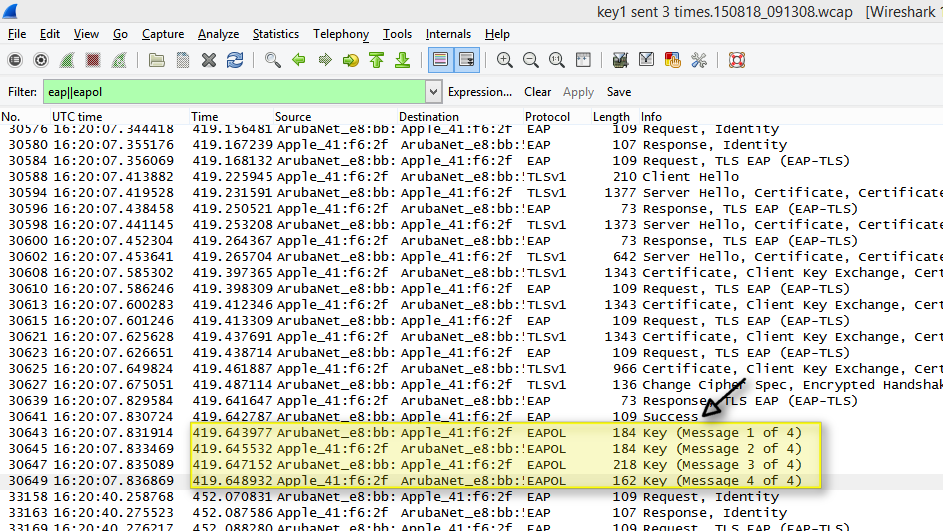
Task: Close this capture file X icon
Action: [x=209, y=60]
